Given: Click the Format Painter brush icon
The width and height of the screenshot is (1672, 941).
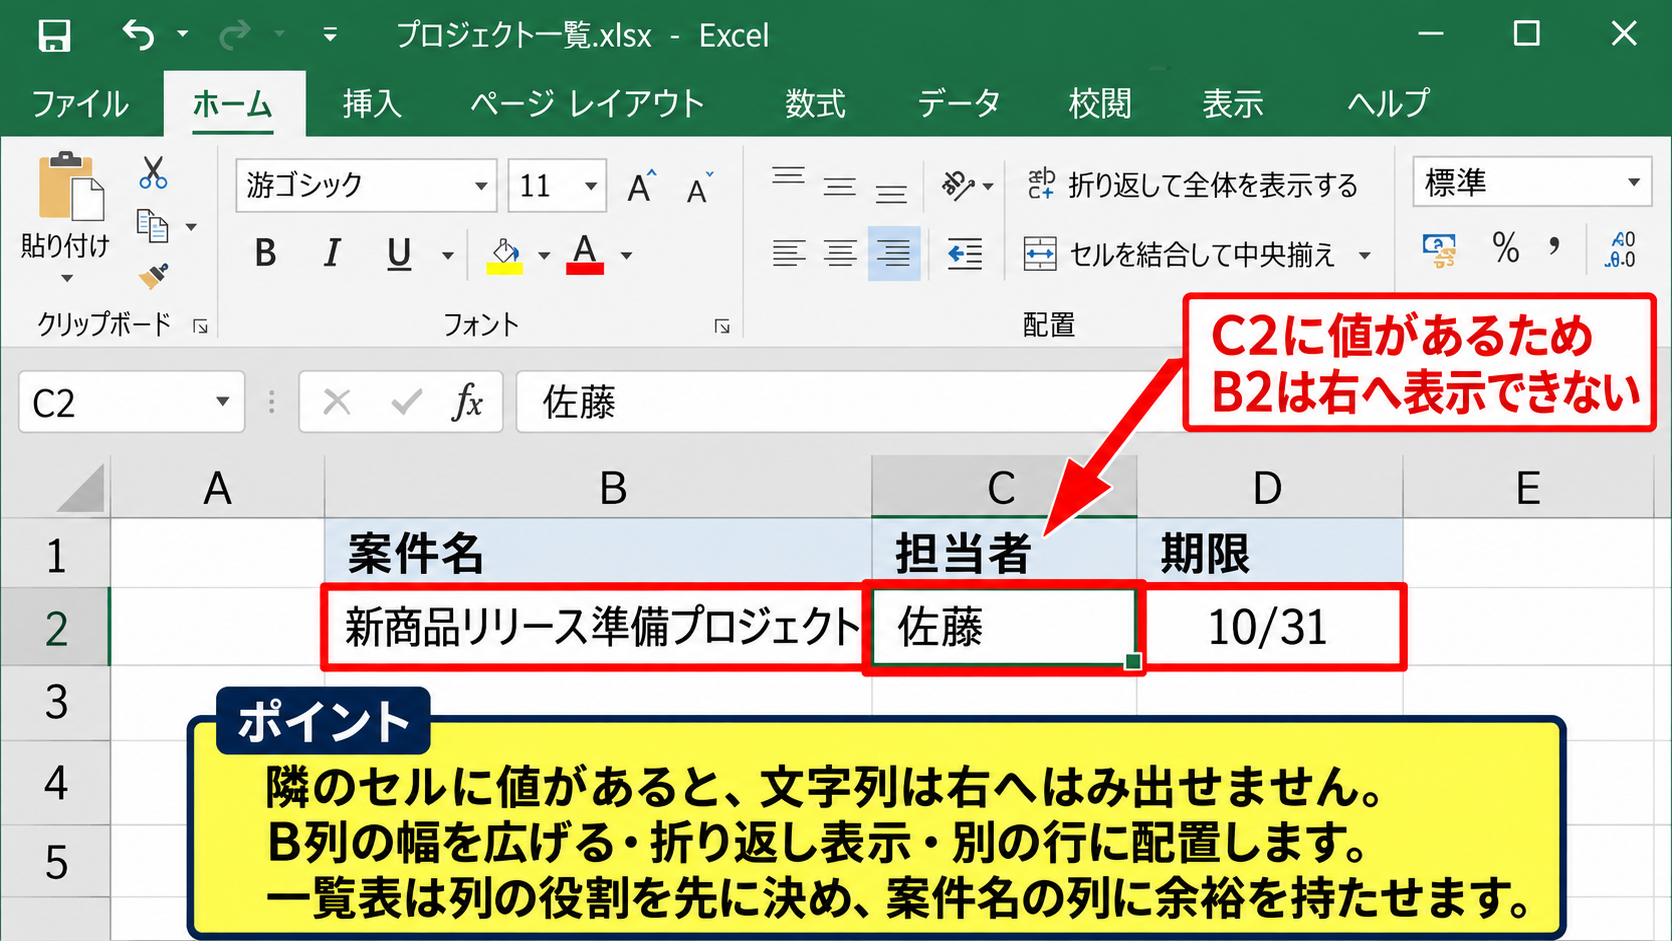Looking at the screenshot, I should (x=153, y=276).
